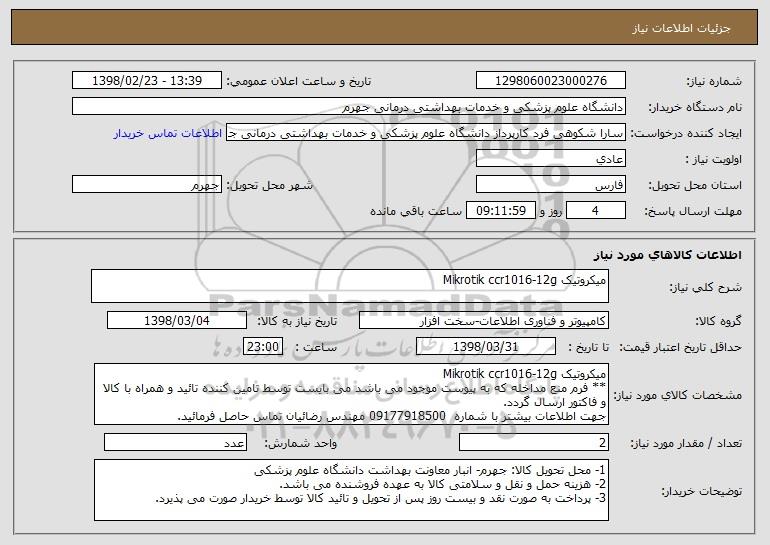Click the remaining time field 09:11:59
This screenshot has height=545, width=770.
pos(500,211)
